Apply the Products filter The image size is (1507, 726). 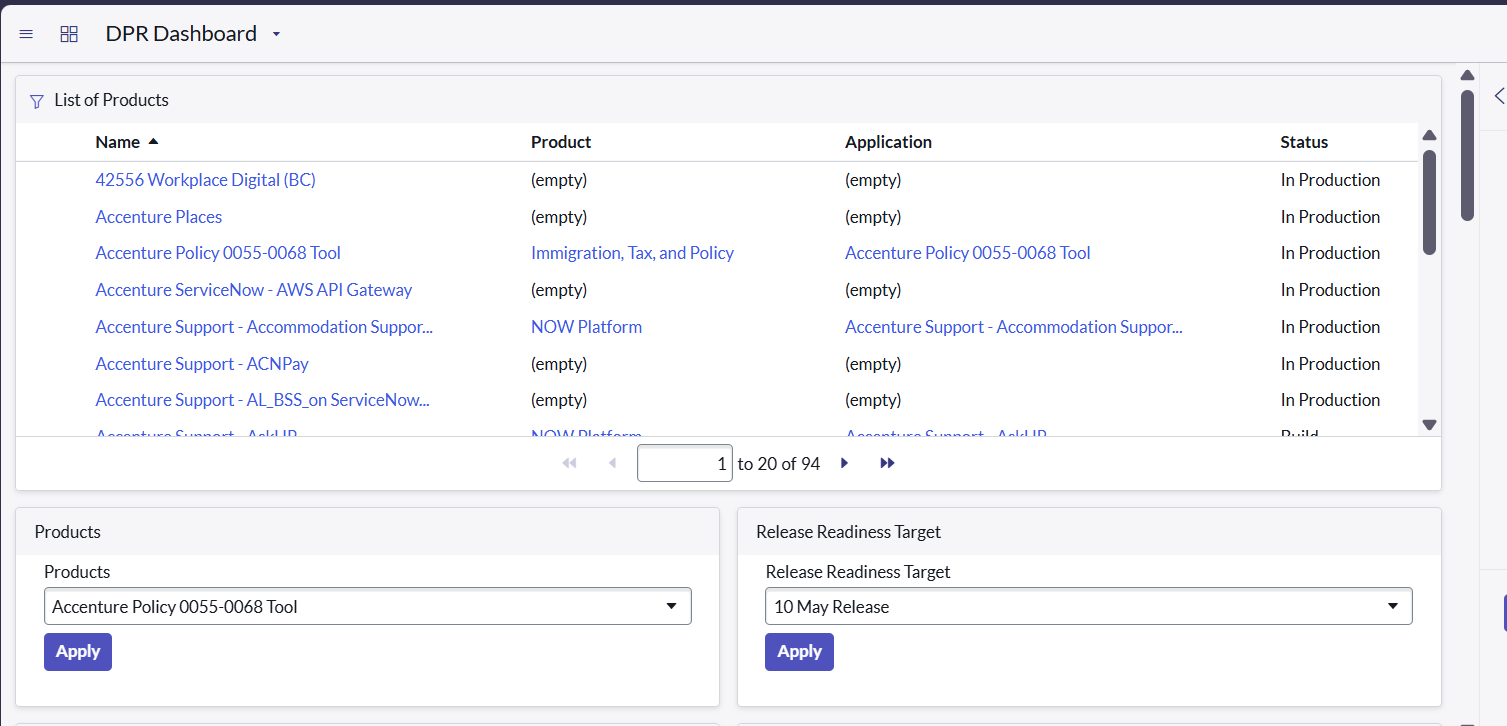[x=78, y=652]
